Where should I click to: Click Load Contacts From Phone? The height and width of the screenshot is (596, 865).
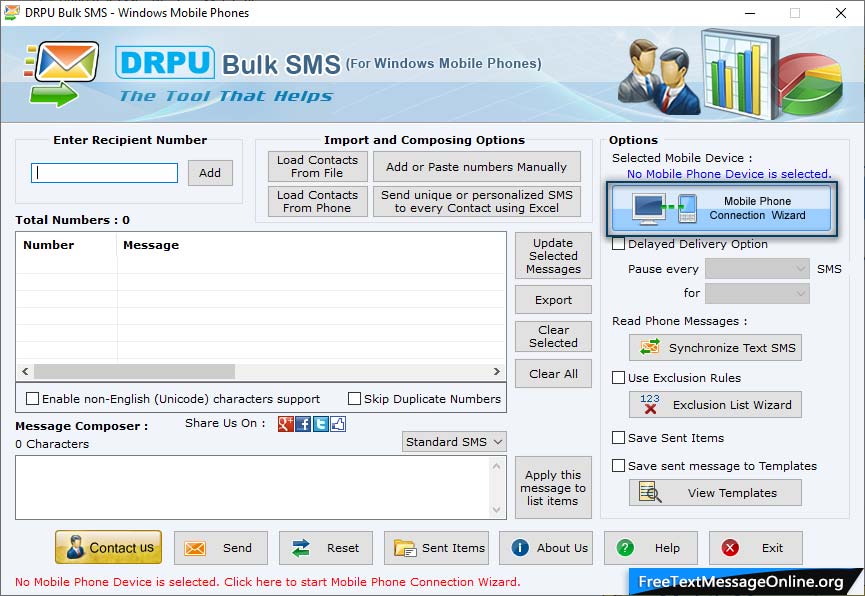click(x=317, y=201)
